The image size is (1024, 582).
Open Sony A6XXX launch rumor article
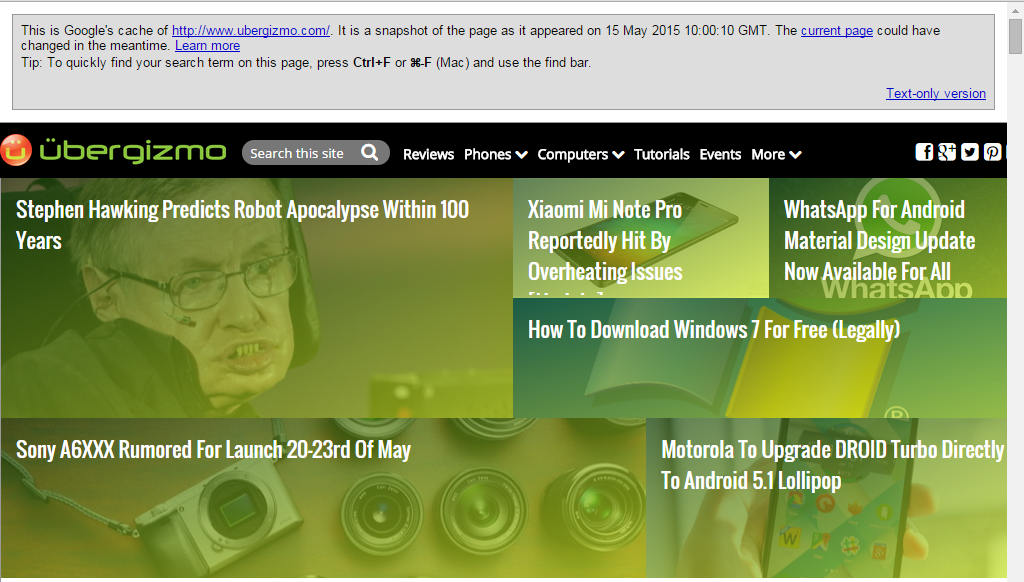click(214, 449)
